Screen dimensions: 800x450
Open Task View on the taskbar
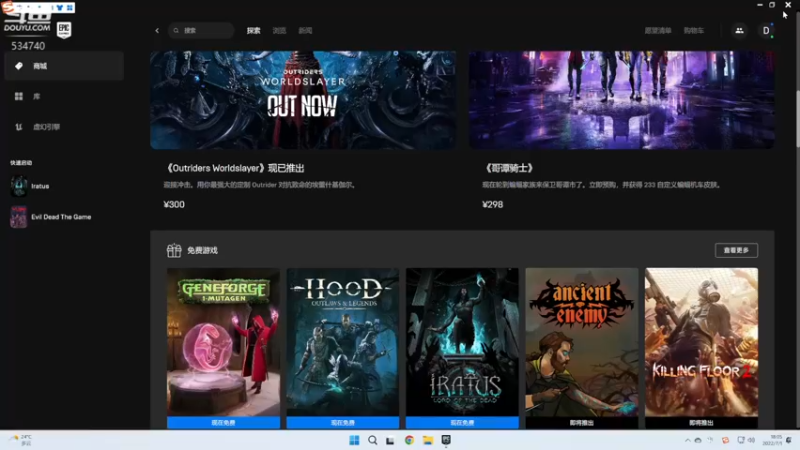coord(390,440)
